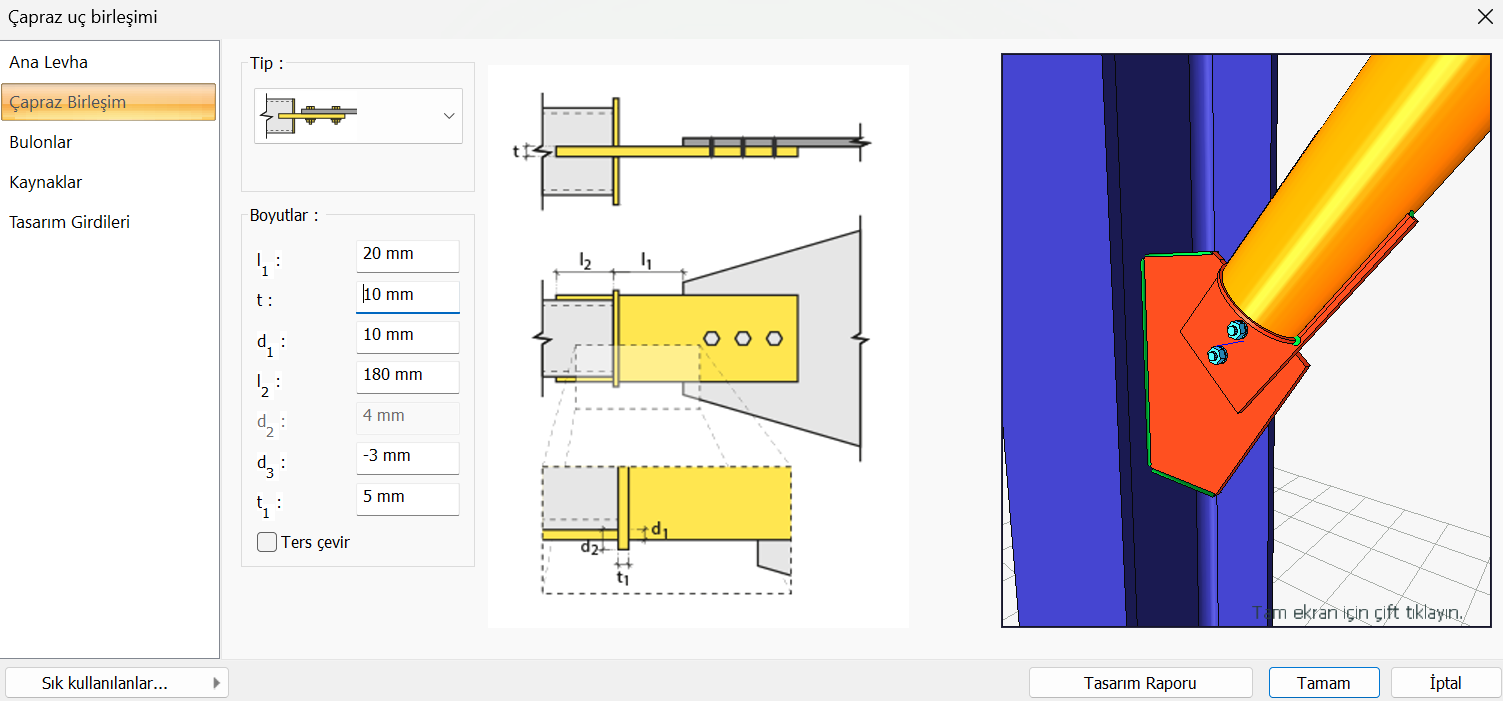The height and width of the screenshot is (701, 1503).
Task: Click the blue bolt in 3D preview
Action: (1236, 330)
